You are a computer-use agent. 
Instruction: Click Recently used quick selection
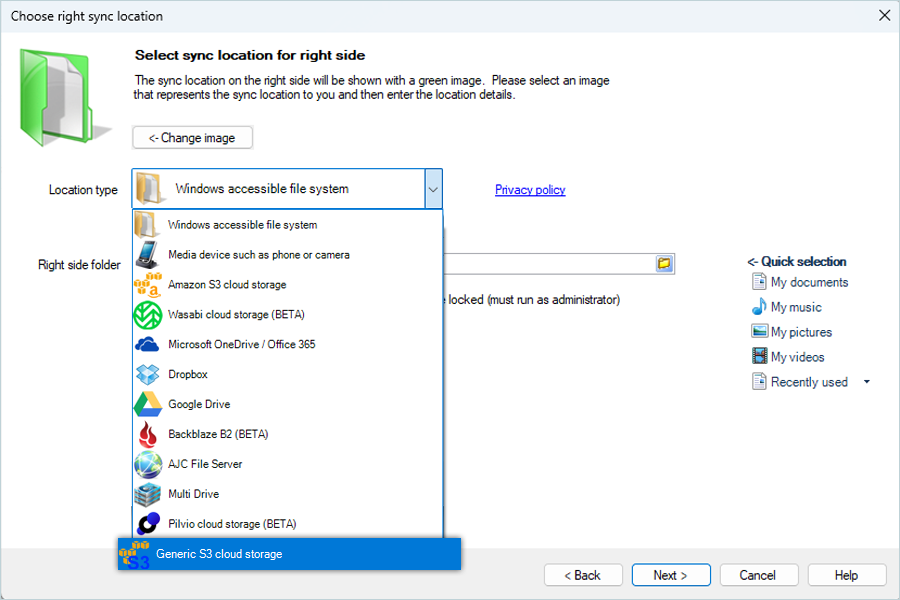tap(800, 382)
